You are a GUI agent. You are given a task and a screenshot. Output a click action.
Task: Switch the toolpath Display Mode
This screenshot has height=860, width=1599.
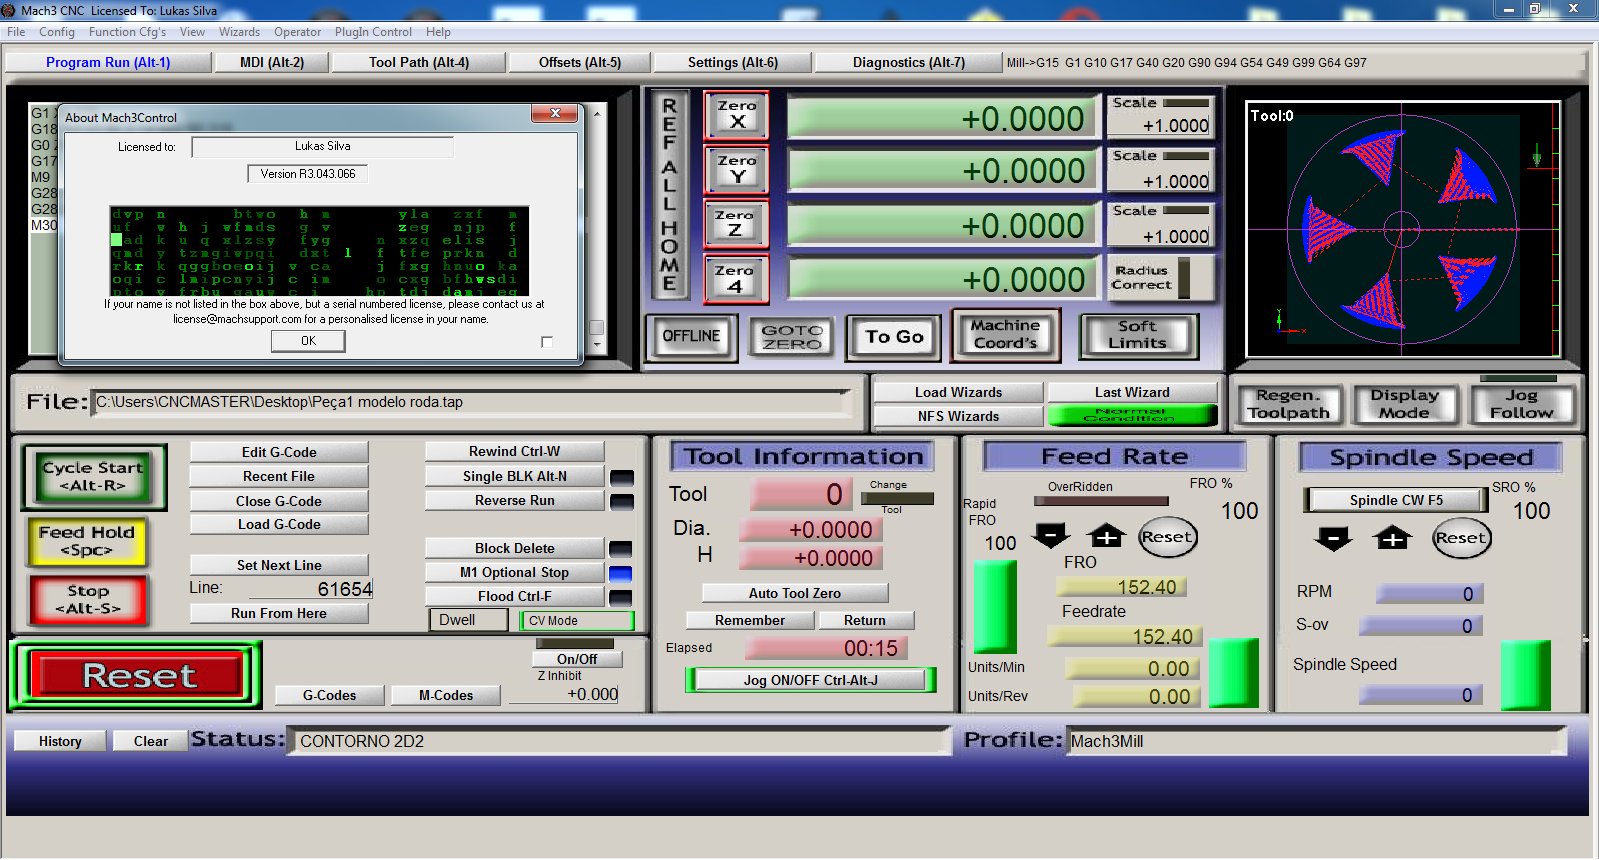[1405, 404]
